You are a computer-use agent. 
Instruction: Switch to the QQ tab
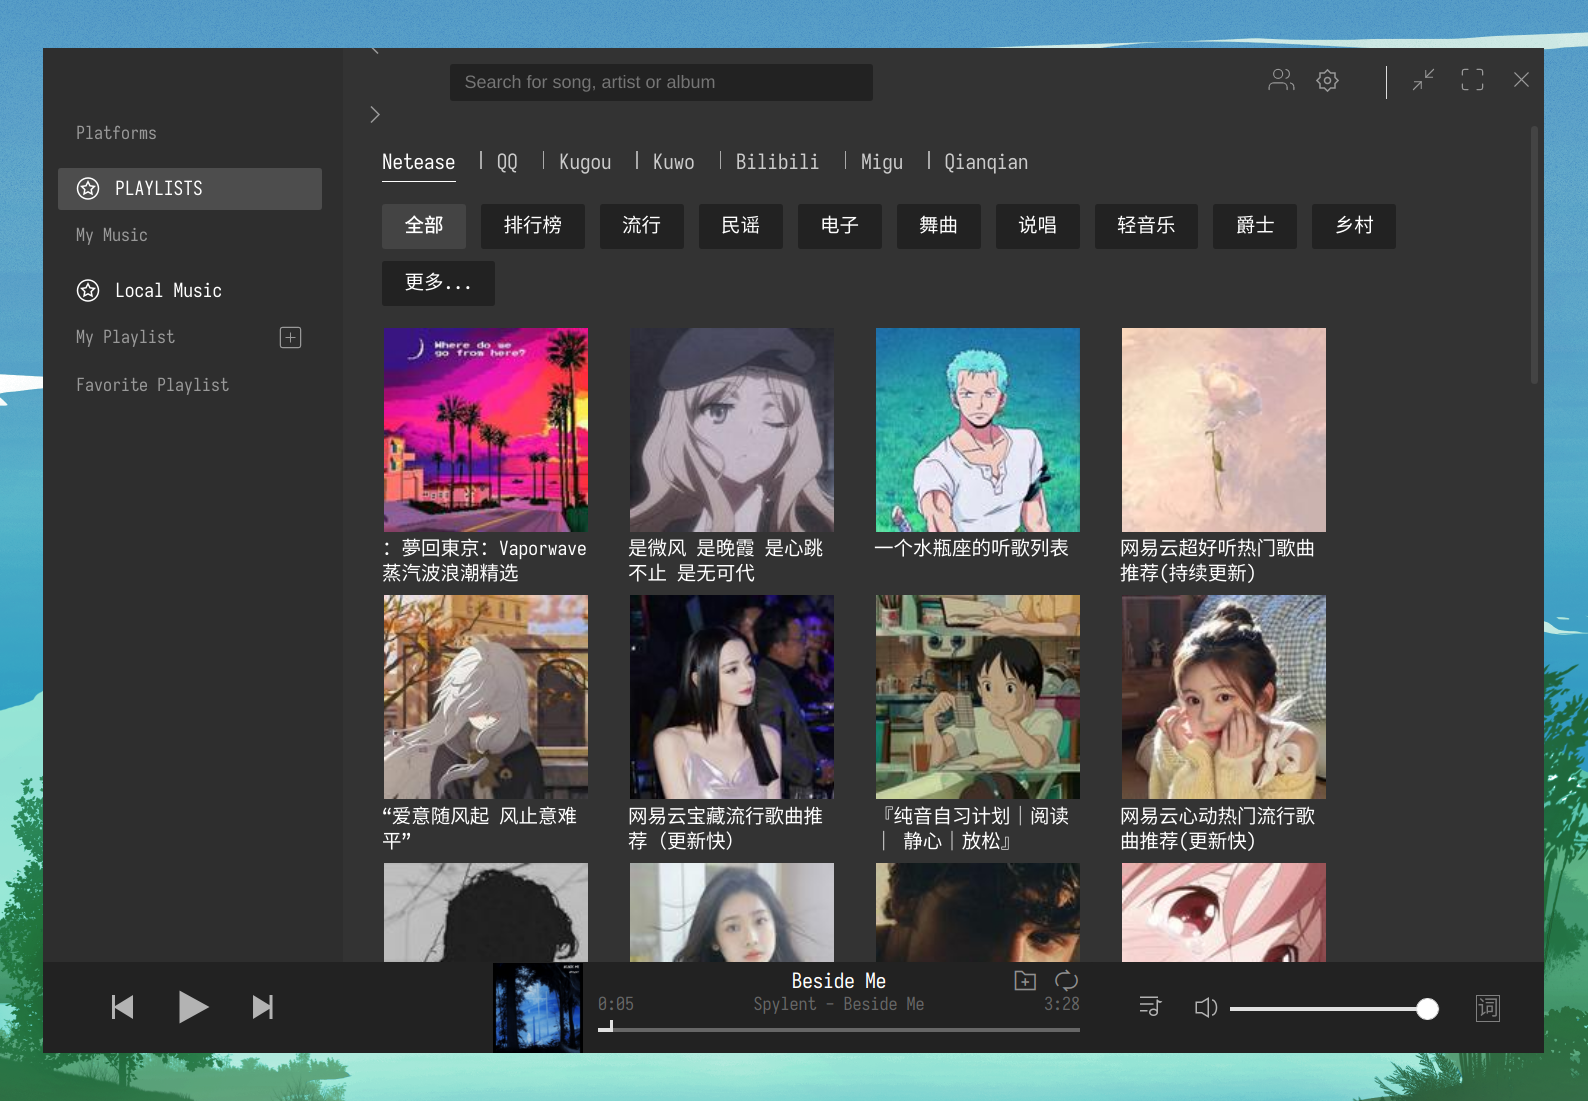pyautogui.click(x=507, y=162)
